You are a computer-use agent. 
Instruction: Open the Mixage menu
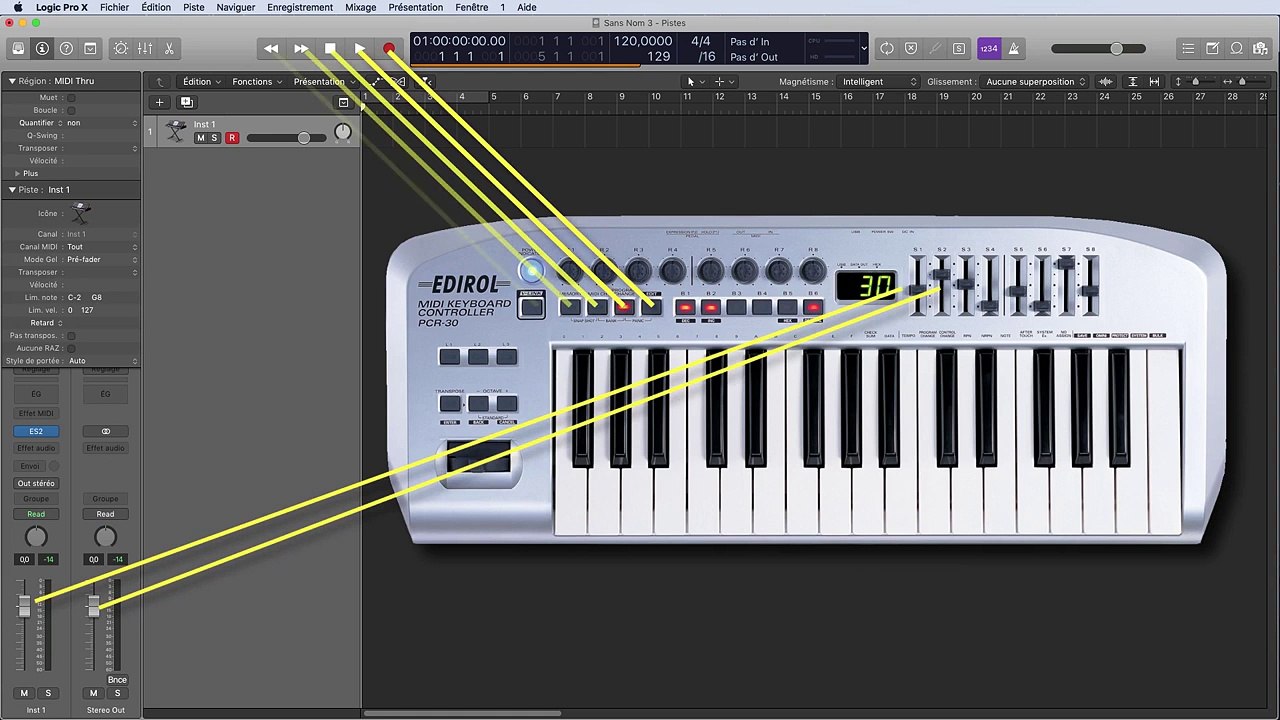[360, 7]
